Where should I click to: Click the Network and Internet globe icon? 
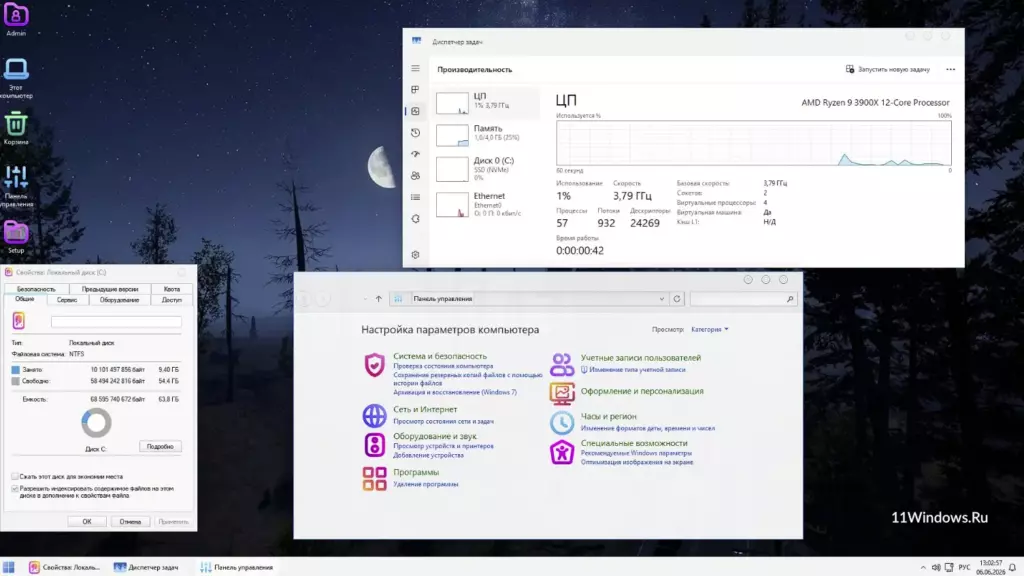pos(374,415)
